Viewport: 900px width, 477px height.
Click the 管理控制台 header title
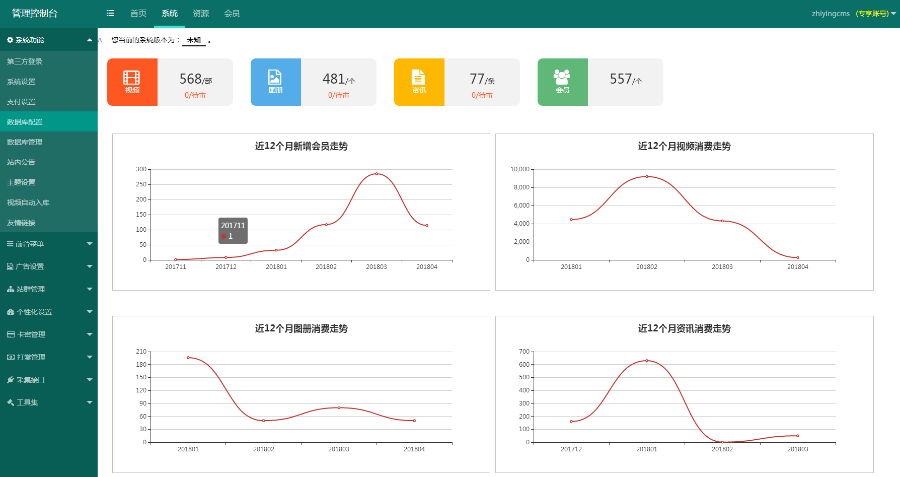tap(34, 13)
